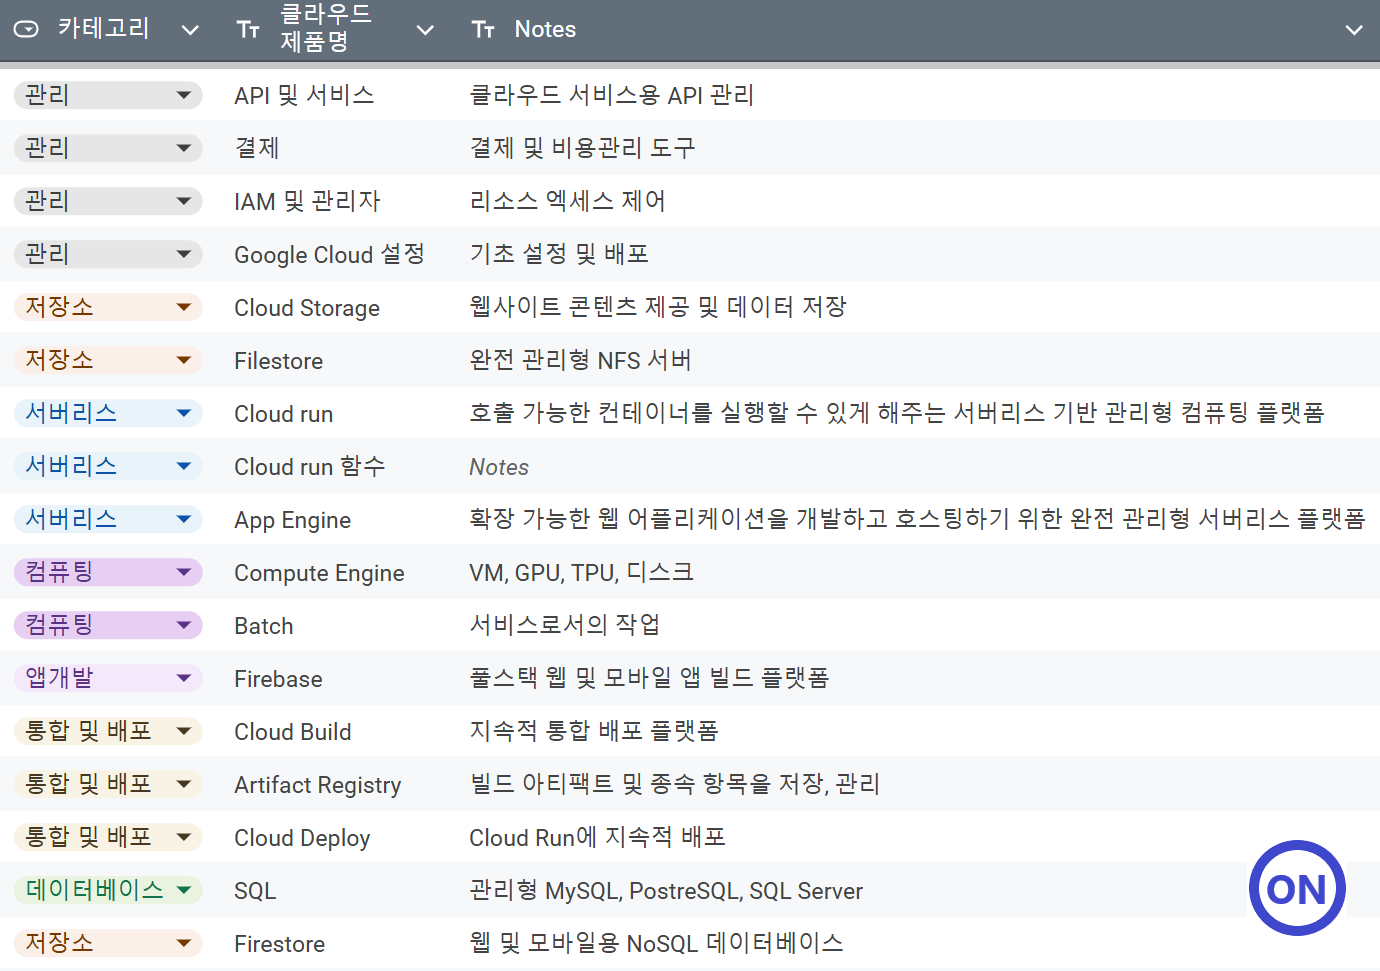The width and height of the screenshot is (1380, 971).
Task: Select the Artifact Registry cell
Action: (x=317, y=785)
